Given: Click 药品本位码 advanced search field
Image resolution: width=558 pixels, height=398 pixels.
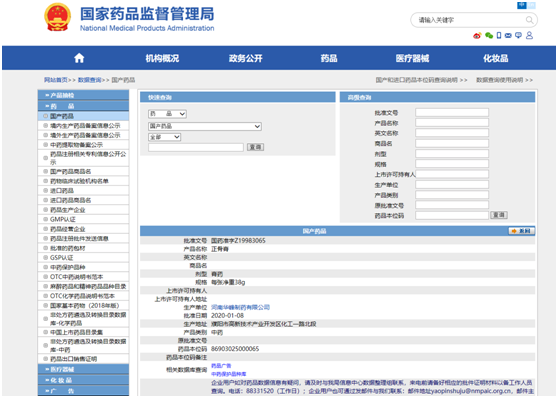Looking at the screenshot, I should pos(452,216).
